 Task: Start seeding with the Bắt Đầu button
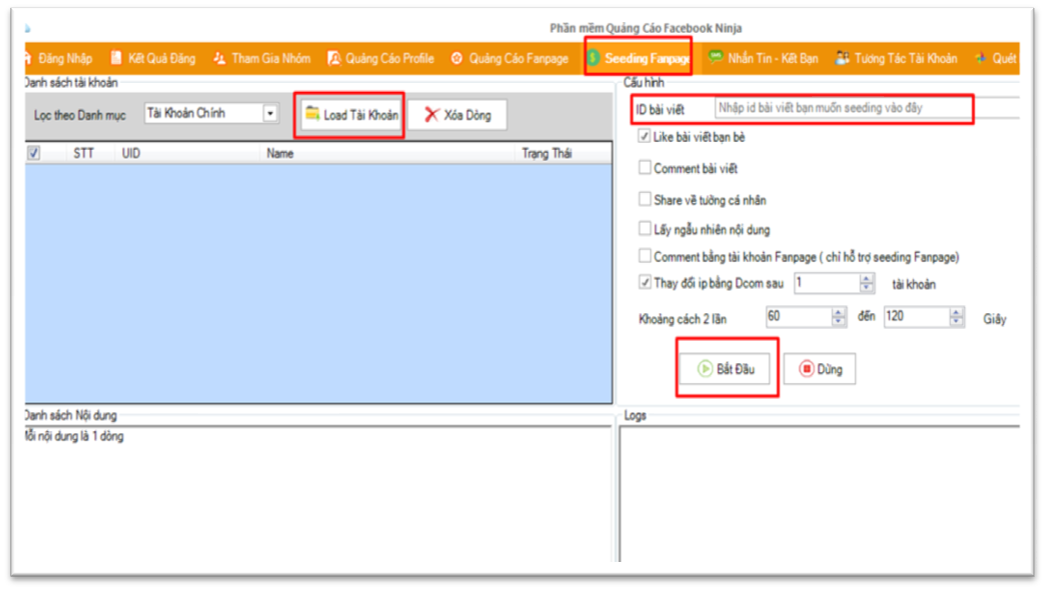(x=725, y=369)
